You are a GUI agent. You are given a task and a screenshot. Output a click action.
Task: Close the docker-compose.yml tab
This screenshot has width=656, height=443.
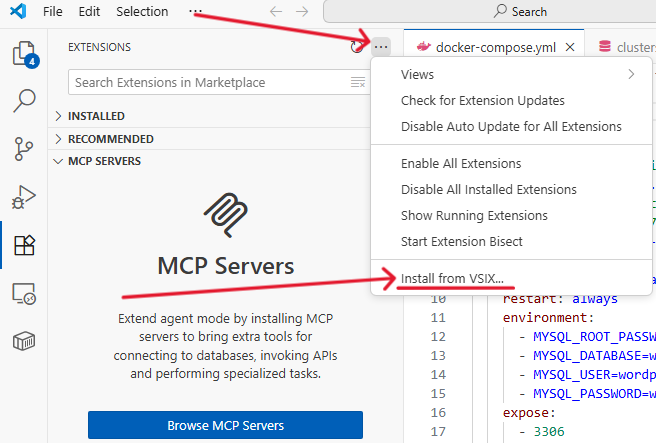coord(570,47)
